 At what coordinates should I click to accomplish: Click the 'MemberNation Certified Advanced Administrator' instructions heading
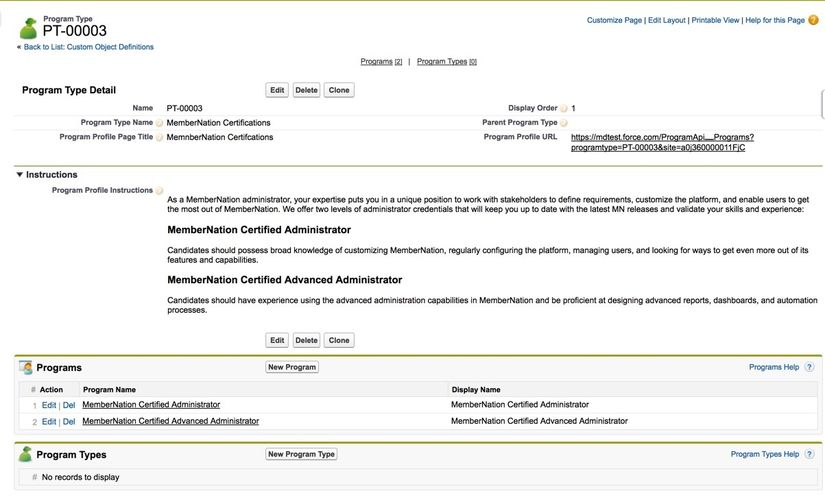285,280
